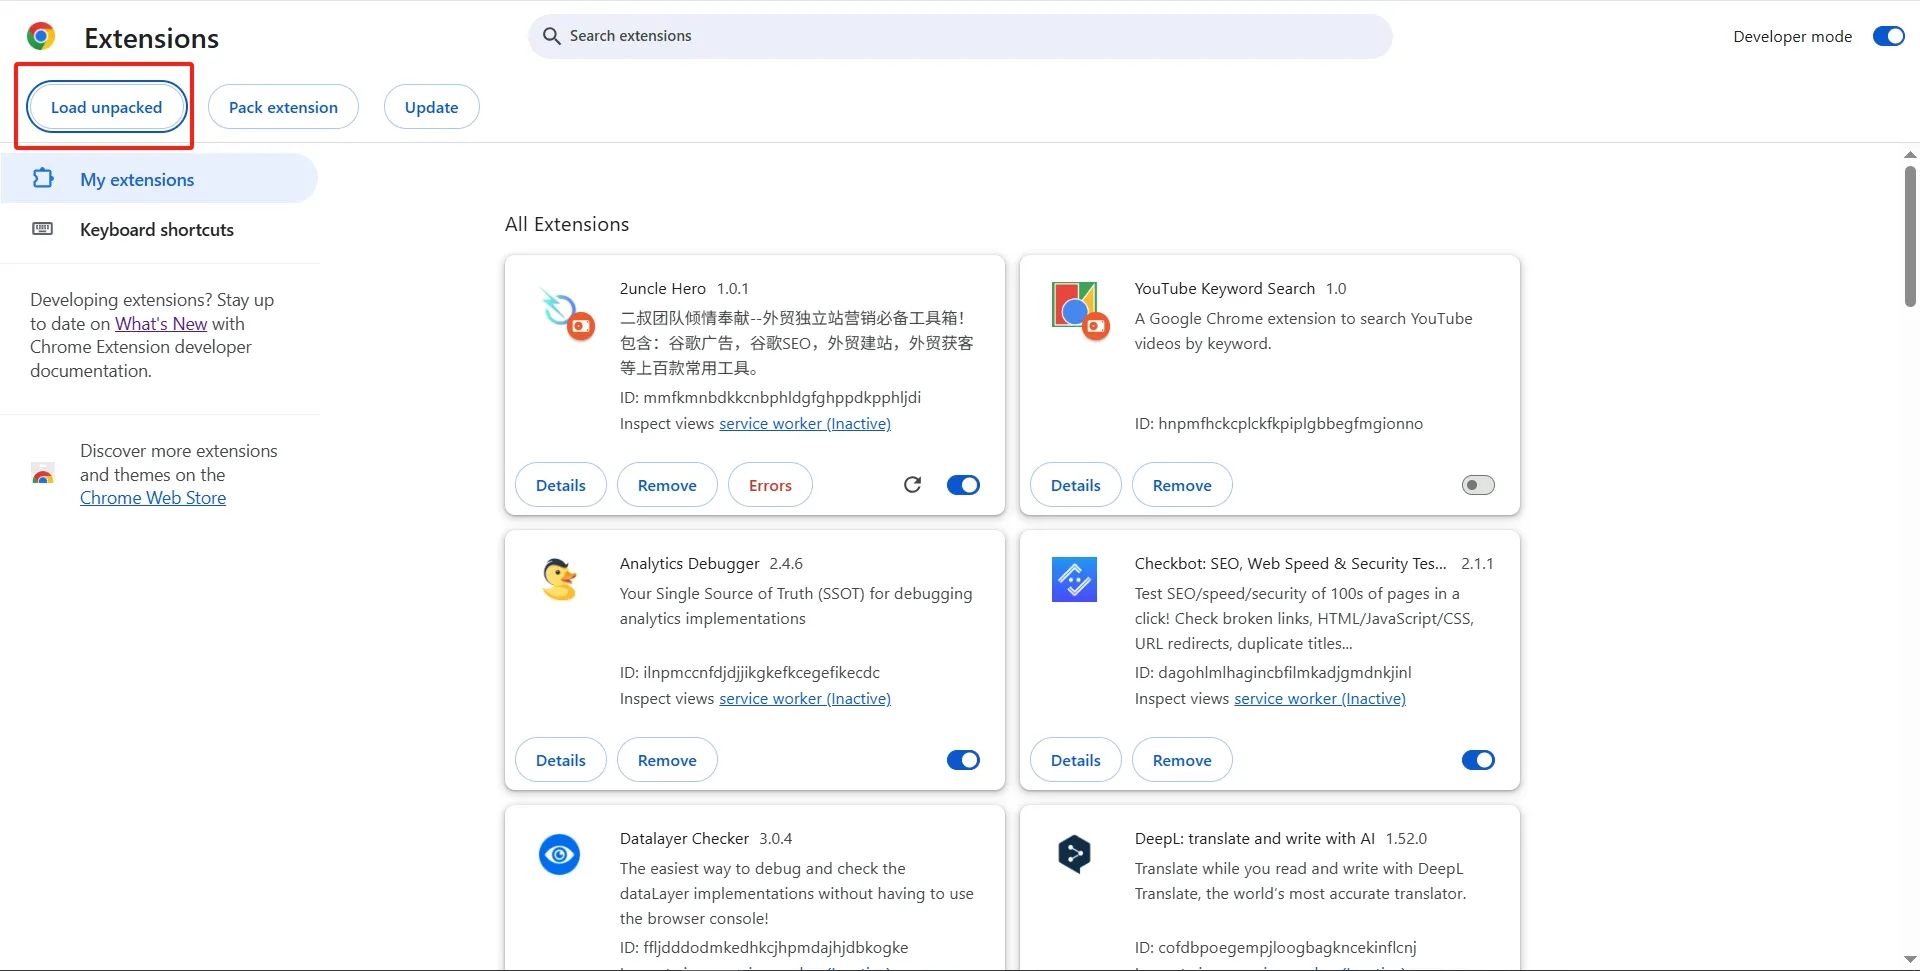
Task: Click Load unpacked button
Action: coord(106,107)
